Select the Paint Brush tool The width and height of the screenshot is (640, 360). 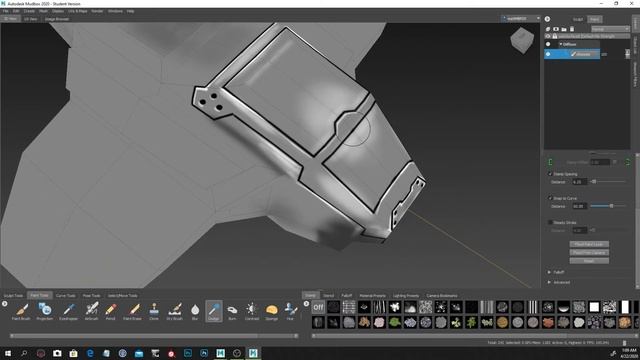(21, 311)
